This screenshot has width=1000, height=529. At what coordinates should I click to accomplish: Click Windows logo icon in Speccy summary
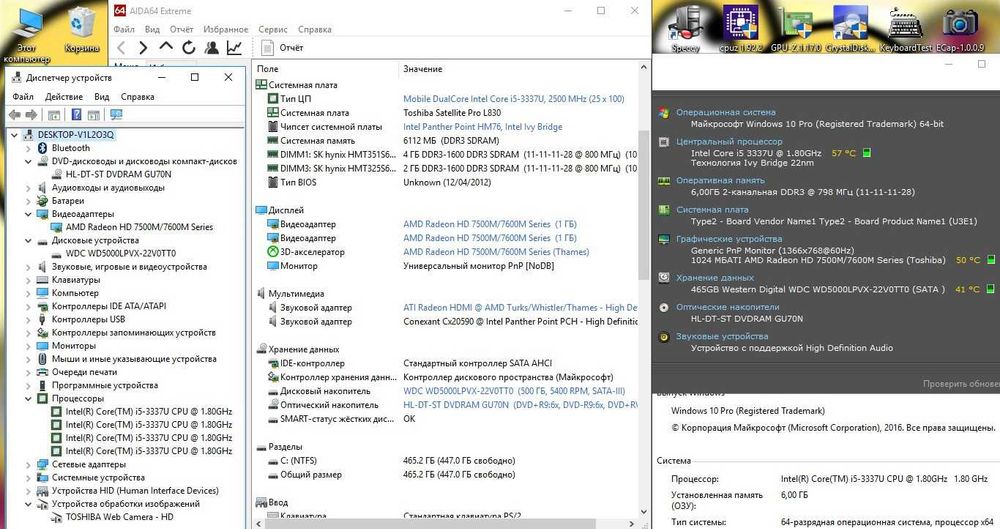click(x=664, y=113)
